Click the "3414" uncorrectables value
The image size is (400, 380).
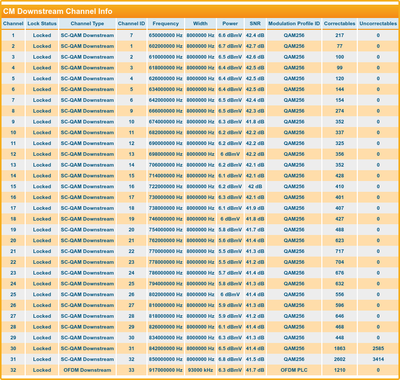pos(378,359)
